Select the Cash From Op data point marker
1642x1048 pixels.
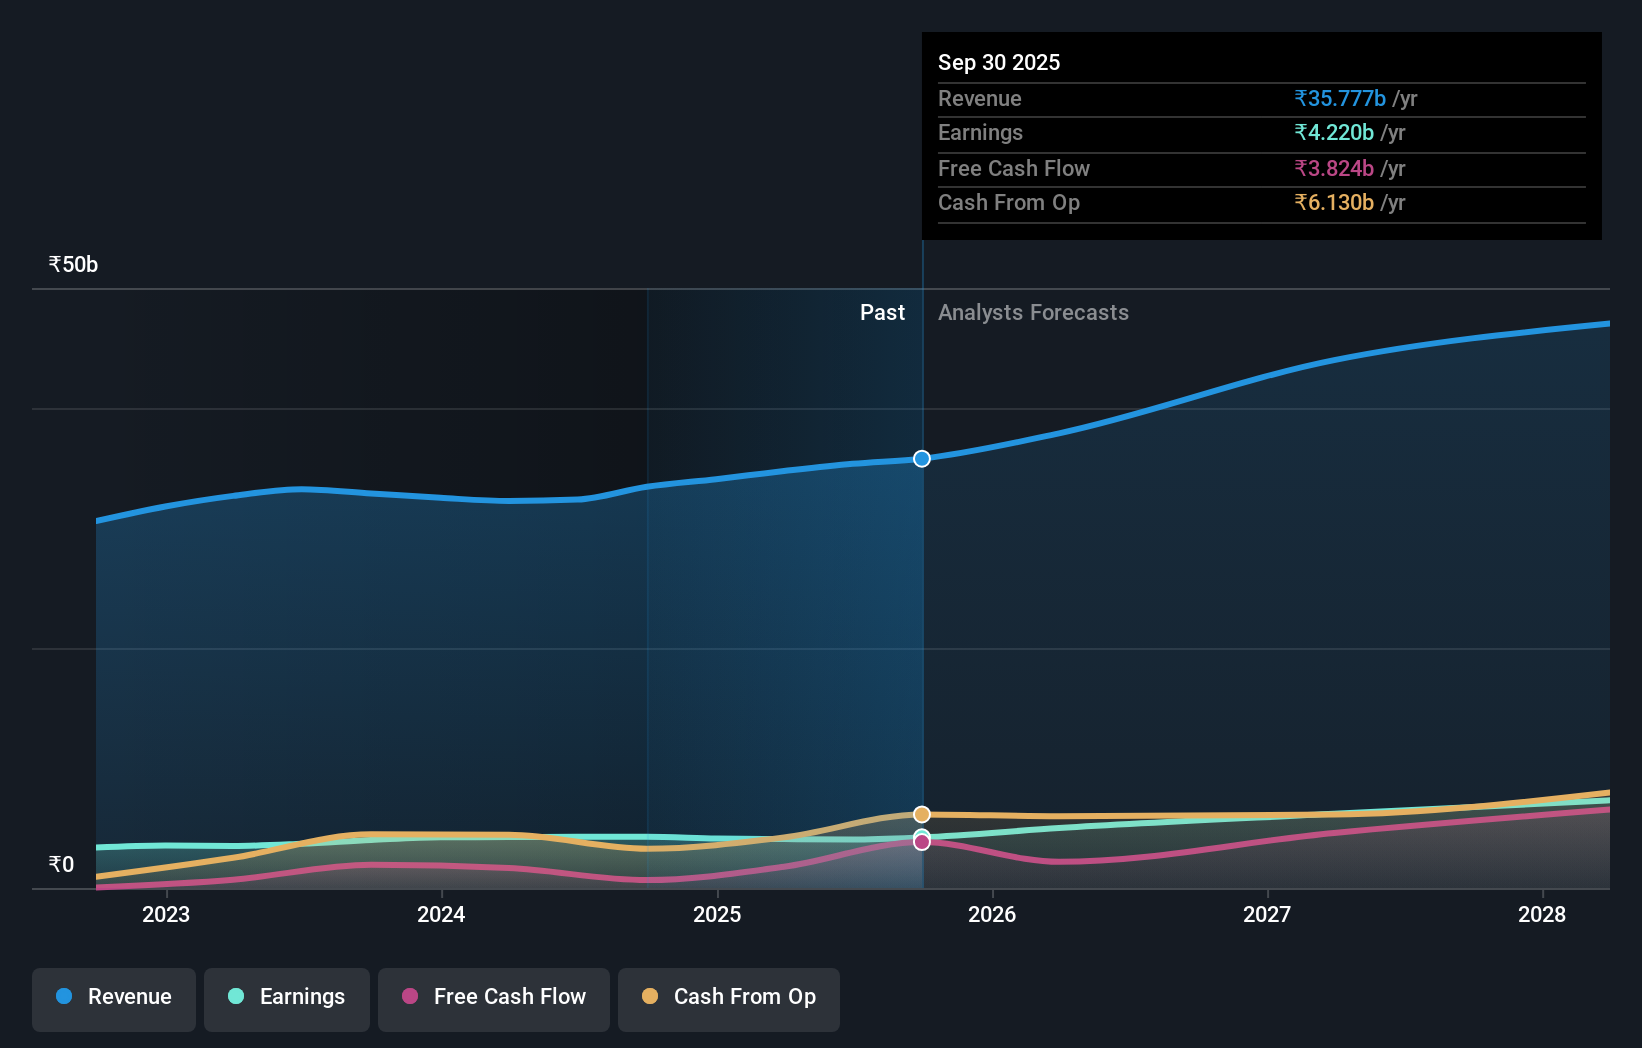click(x=921, y=814)
